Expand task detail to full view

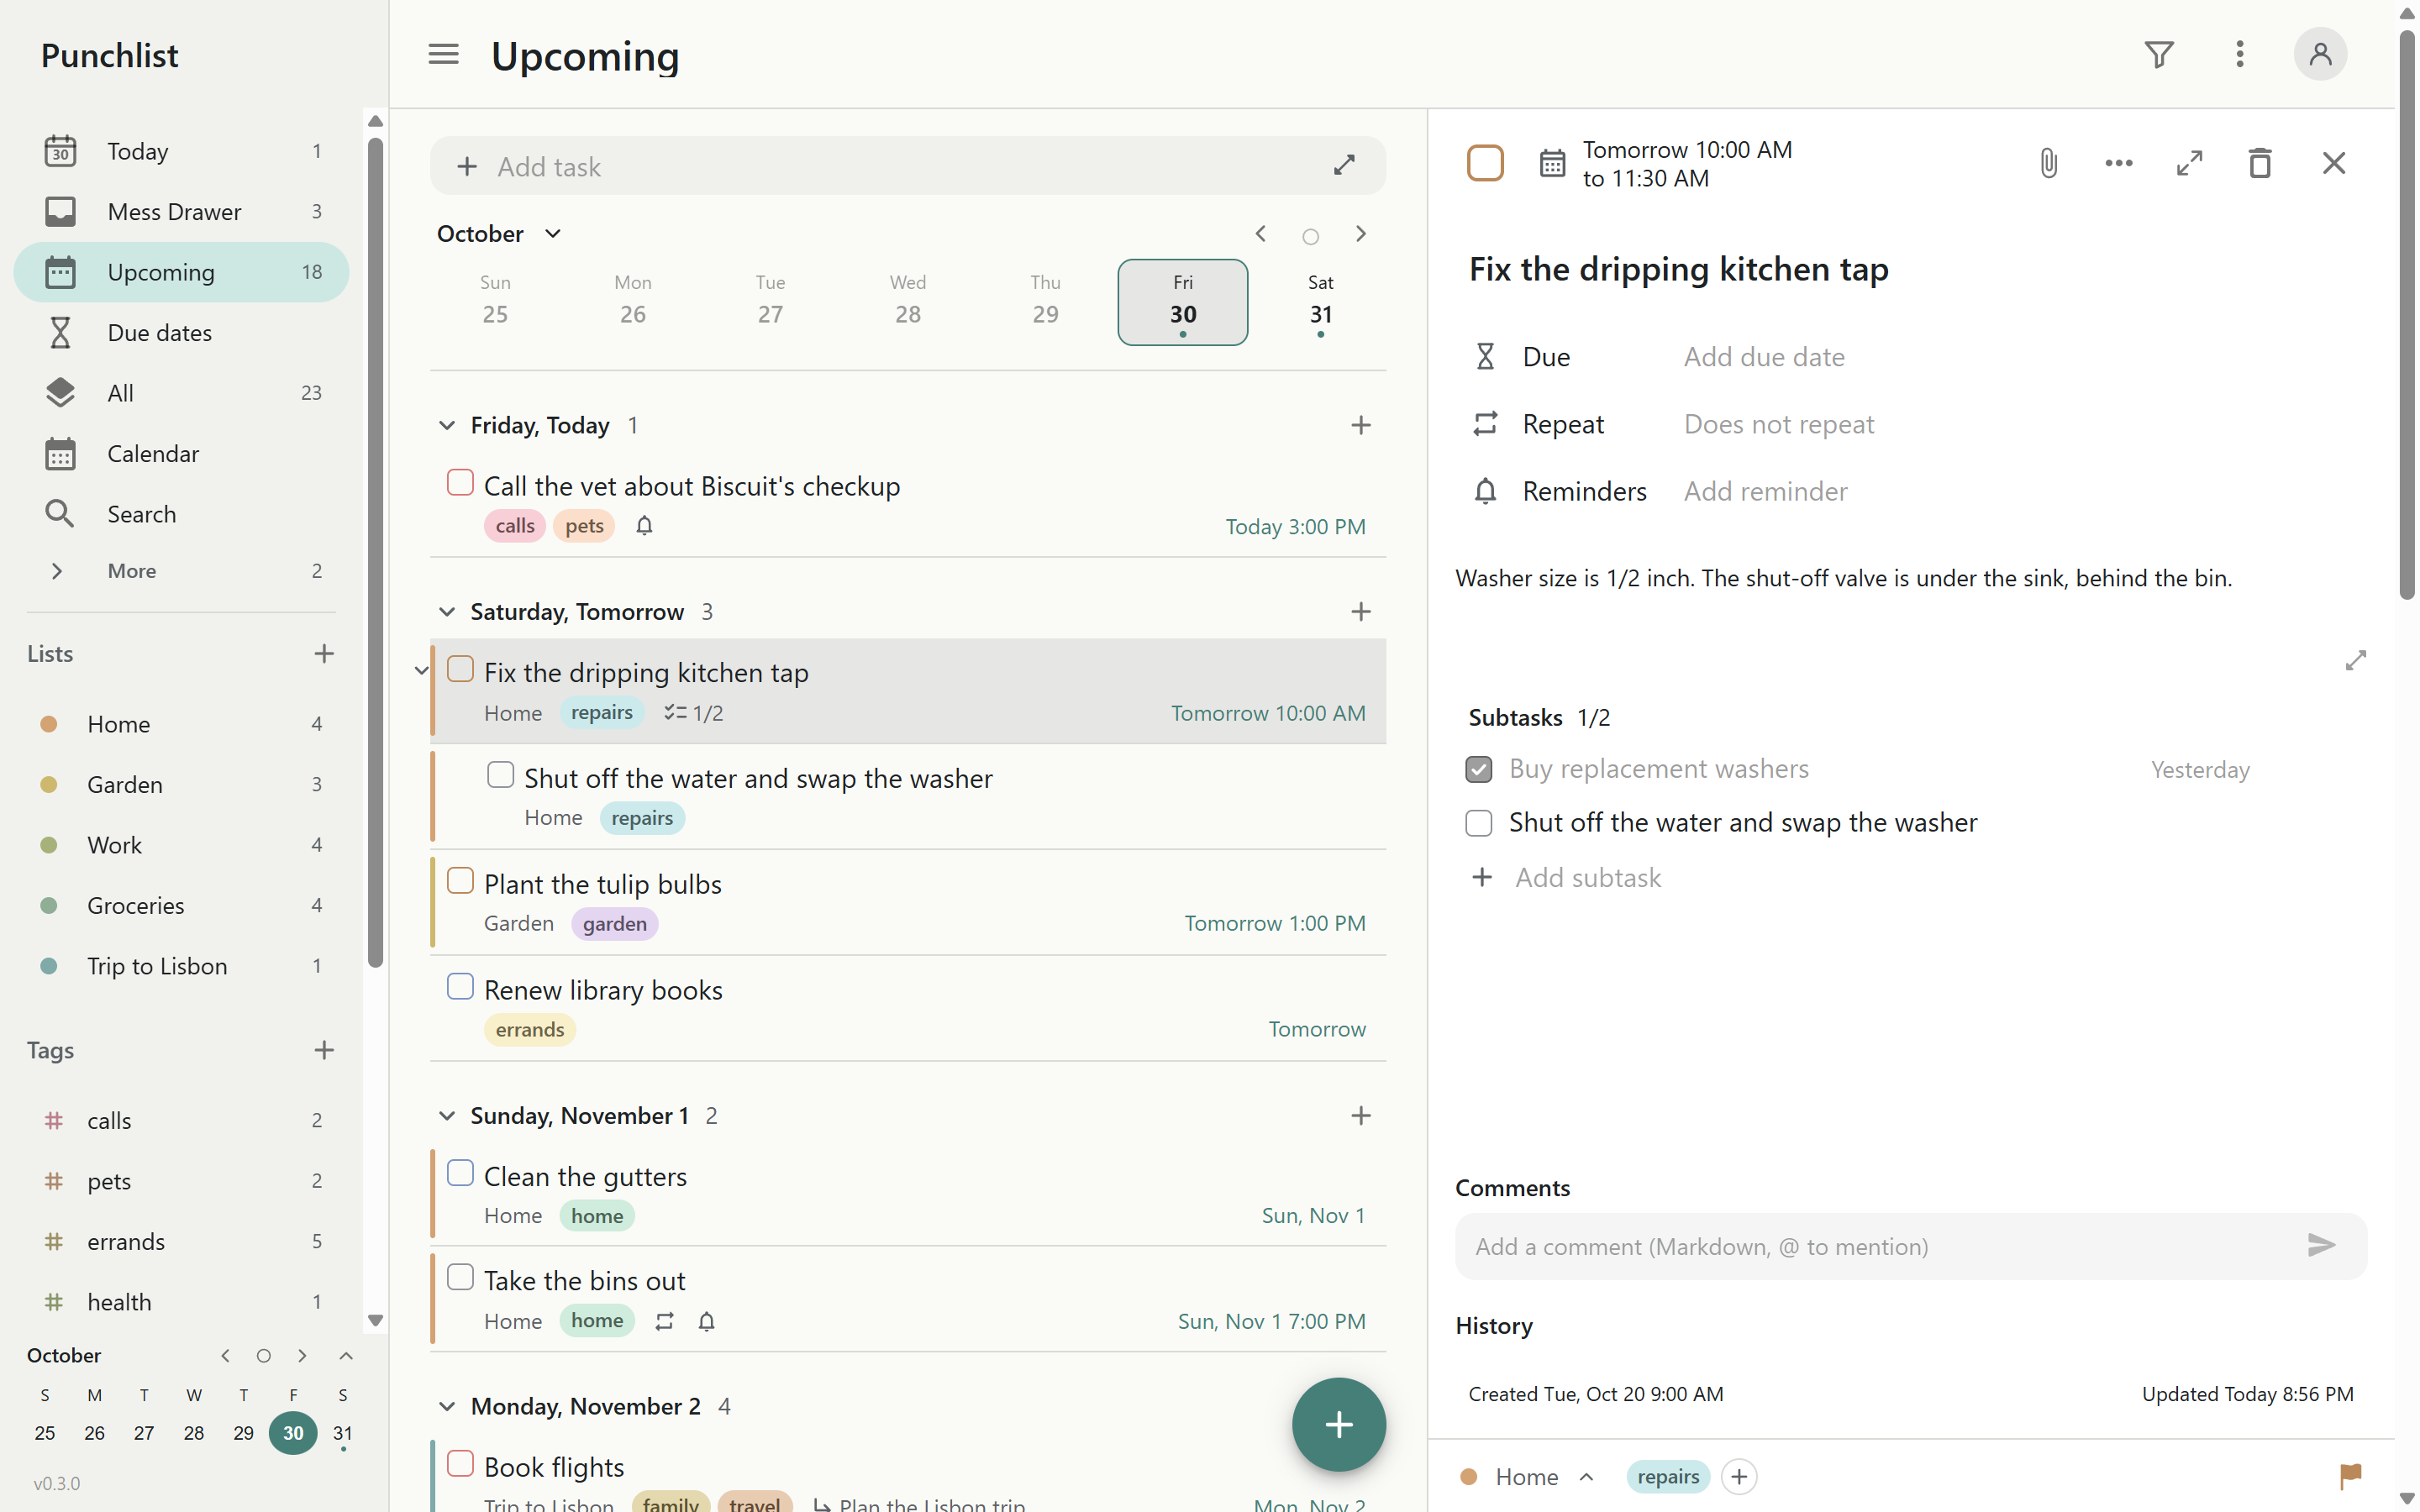(2189, 163)
